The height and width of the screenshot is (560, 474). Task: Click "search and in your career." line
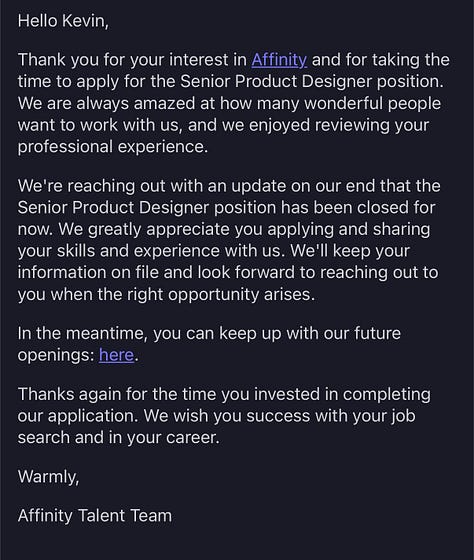coord(119,438)
